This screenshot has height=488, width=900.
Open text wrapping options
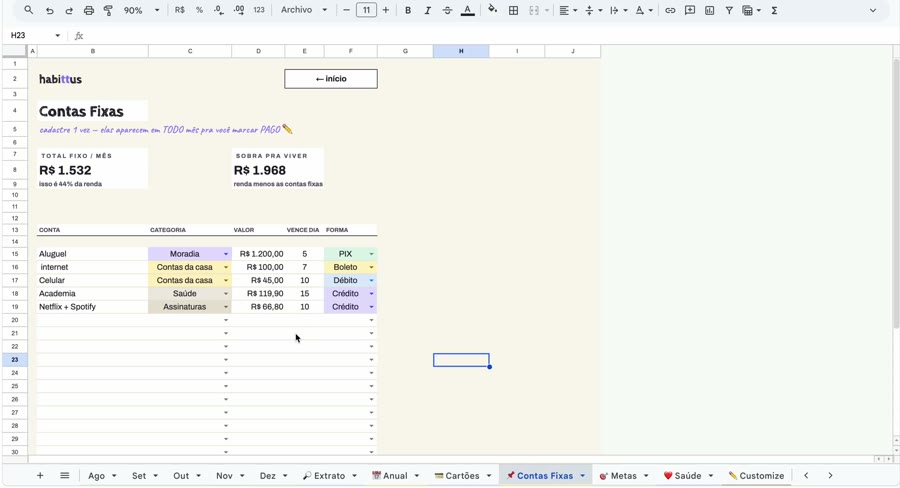point(618,10)
